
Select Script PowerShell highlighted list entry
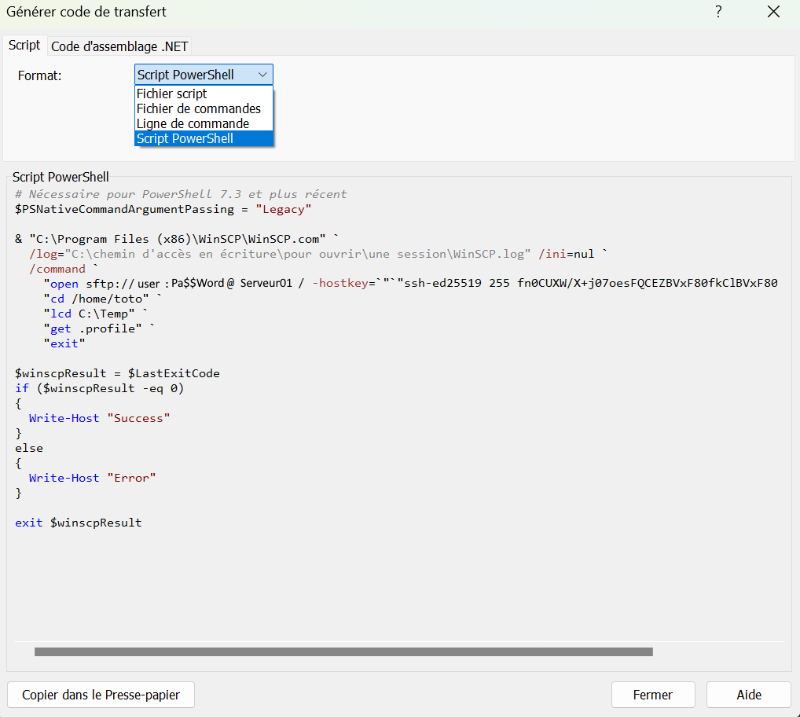pyautogui.click(x=185, y=139)
